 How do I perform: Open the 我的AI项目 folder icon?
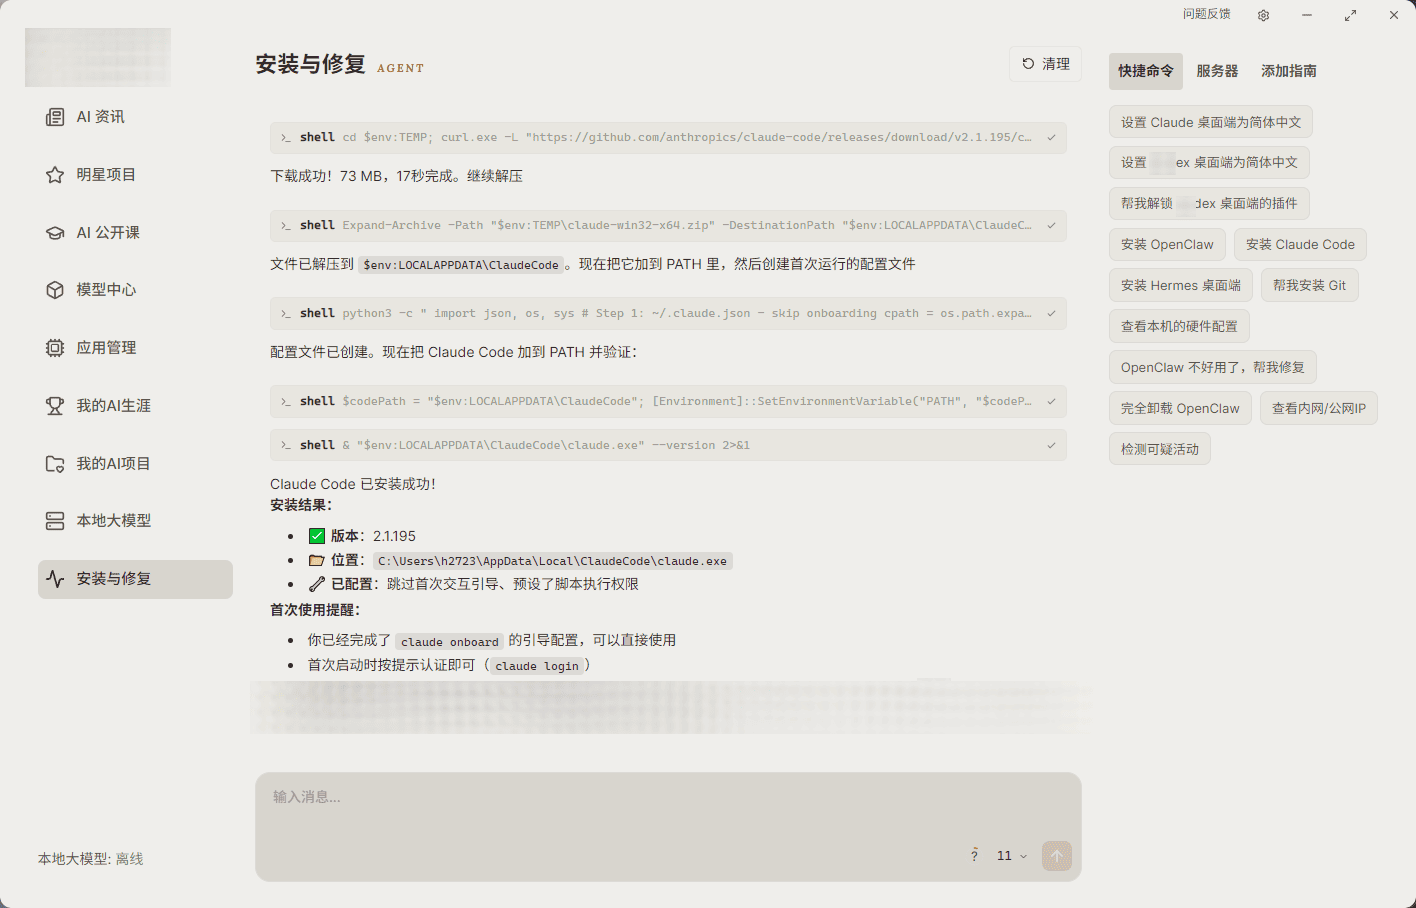click(x=55, y=464)
